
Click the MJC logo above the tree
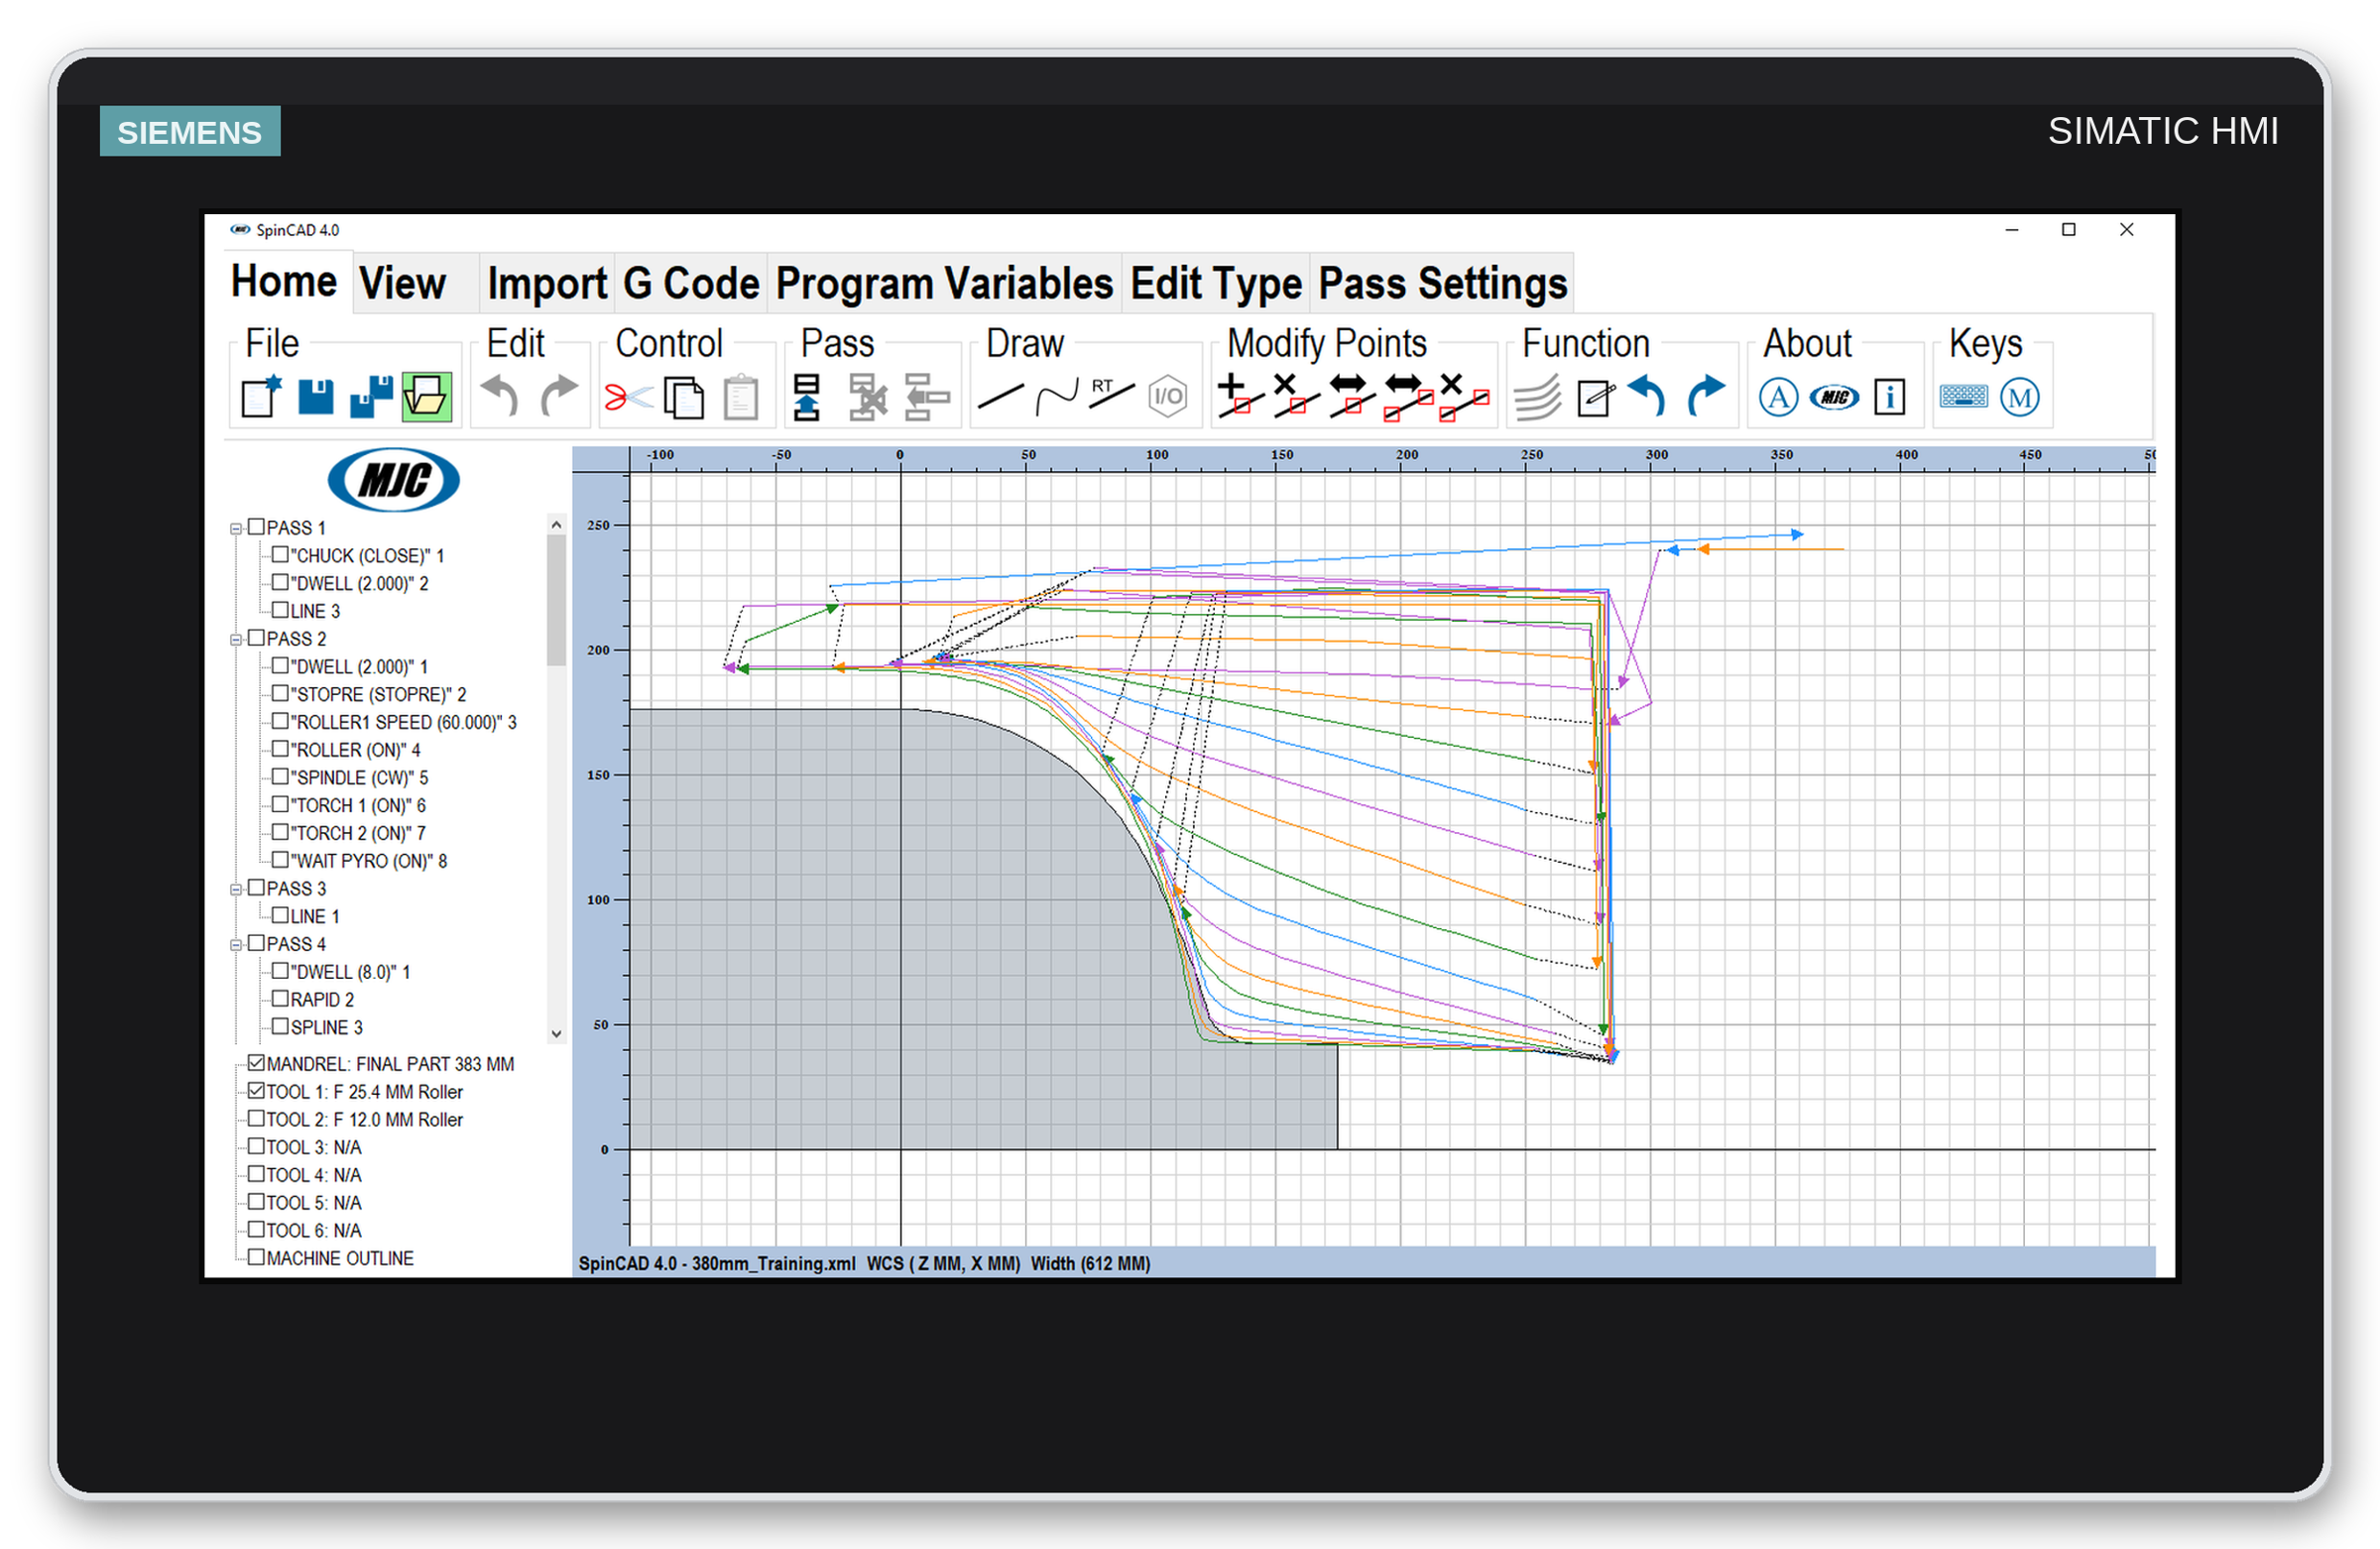(394, 480)
